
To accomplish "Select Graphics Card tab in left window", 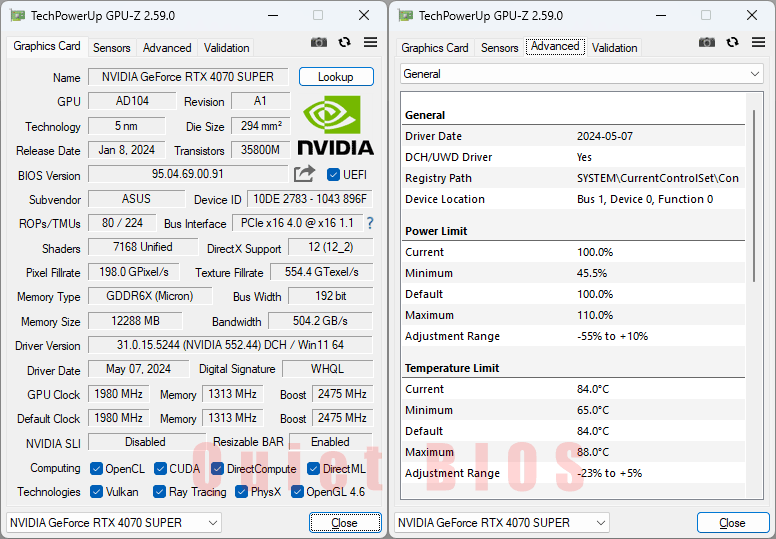I will click(47, 47).
